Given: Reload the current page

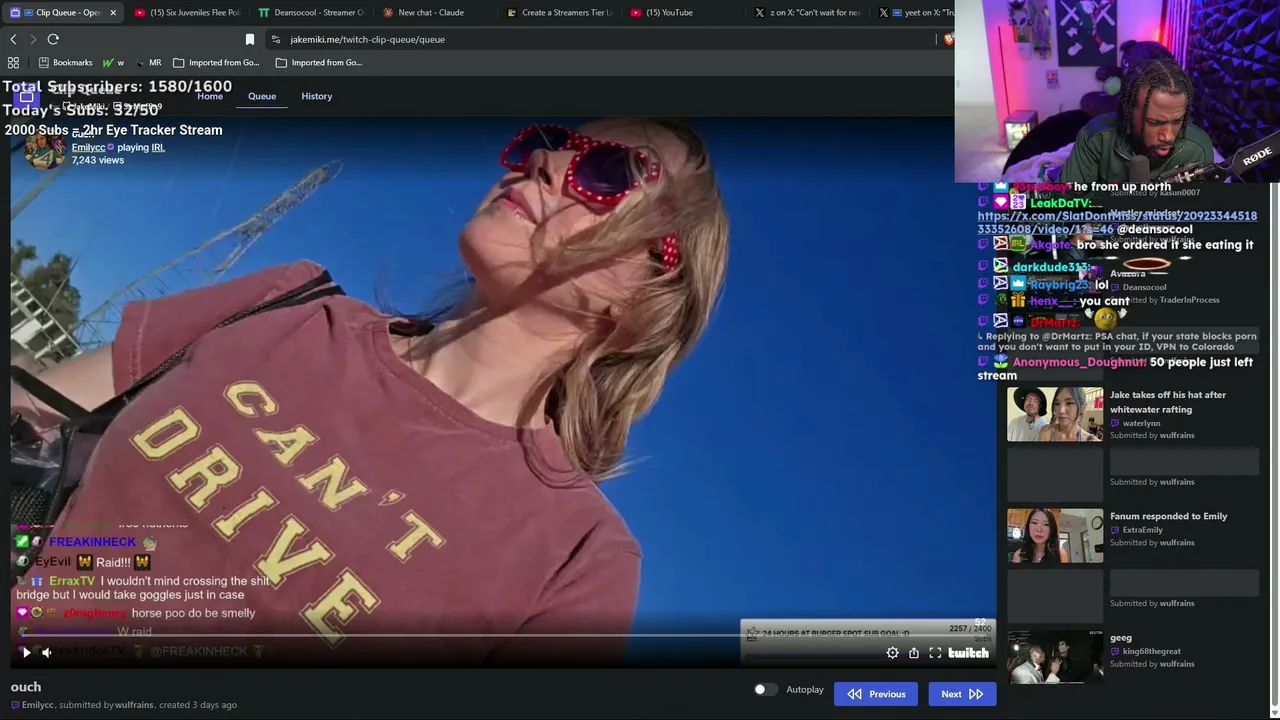Looking at the screenshot, I should [x=53, y=39].
